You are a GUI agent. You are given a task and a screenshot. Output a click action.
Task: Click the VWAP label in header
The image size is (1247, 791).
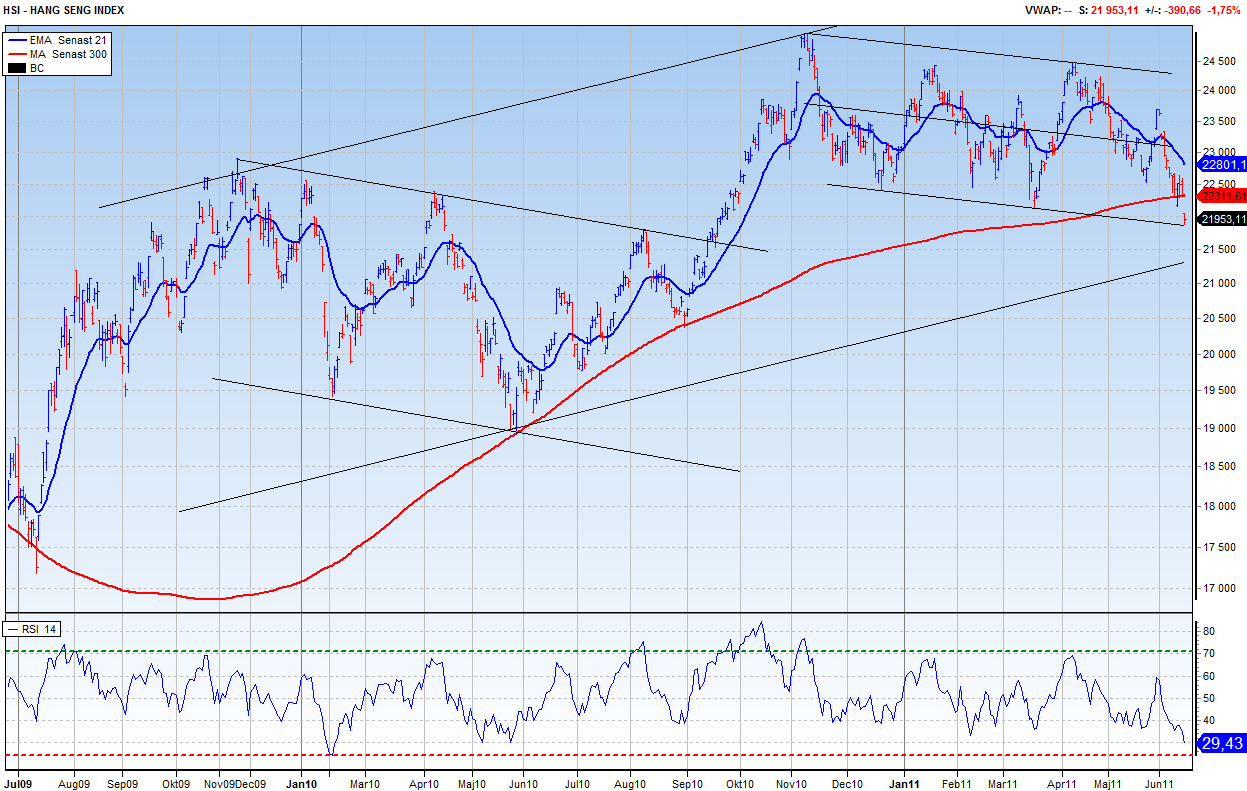tap(1040, 9)
